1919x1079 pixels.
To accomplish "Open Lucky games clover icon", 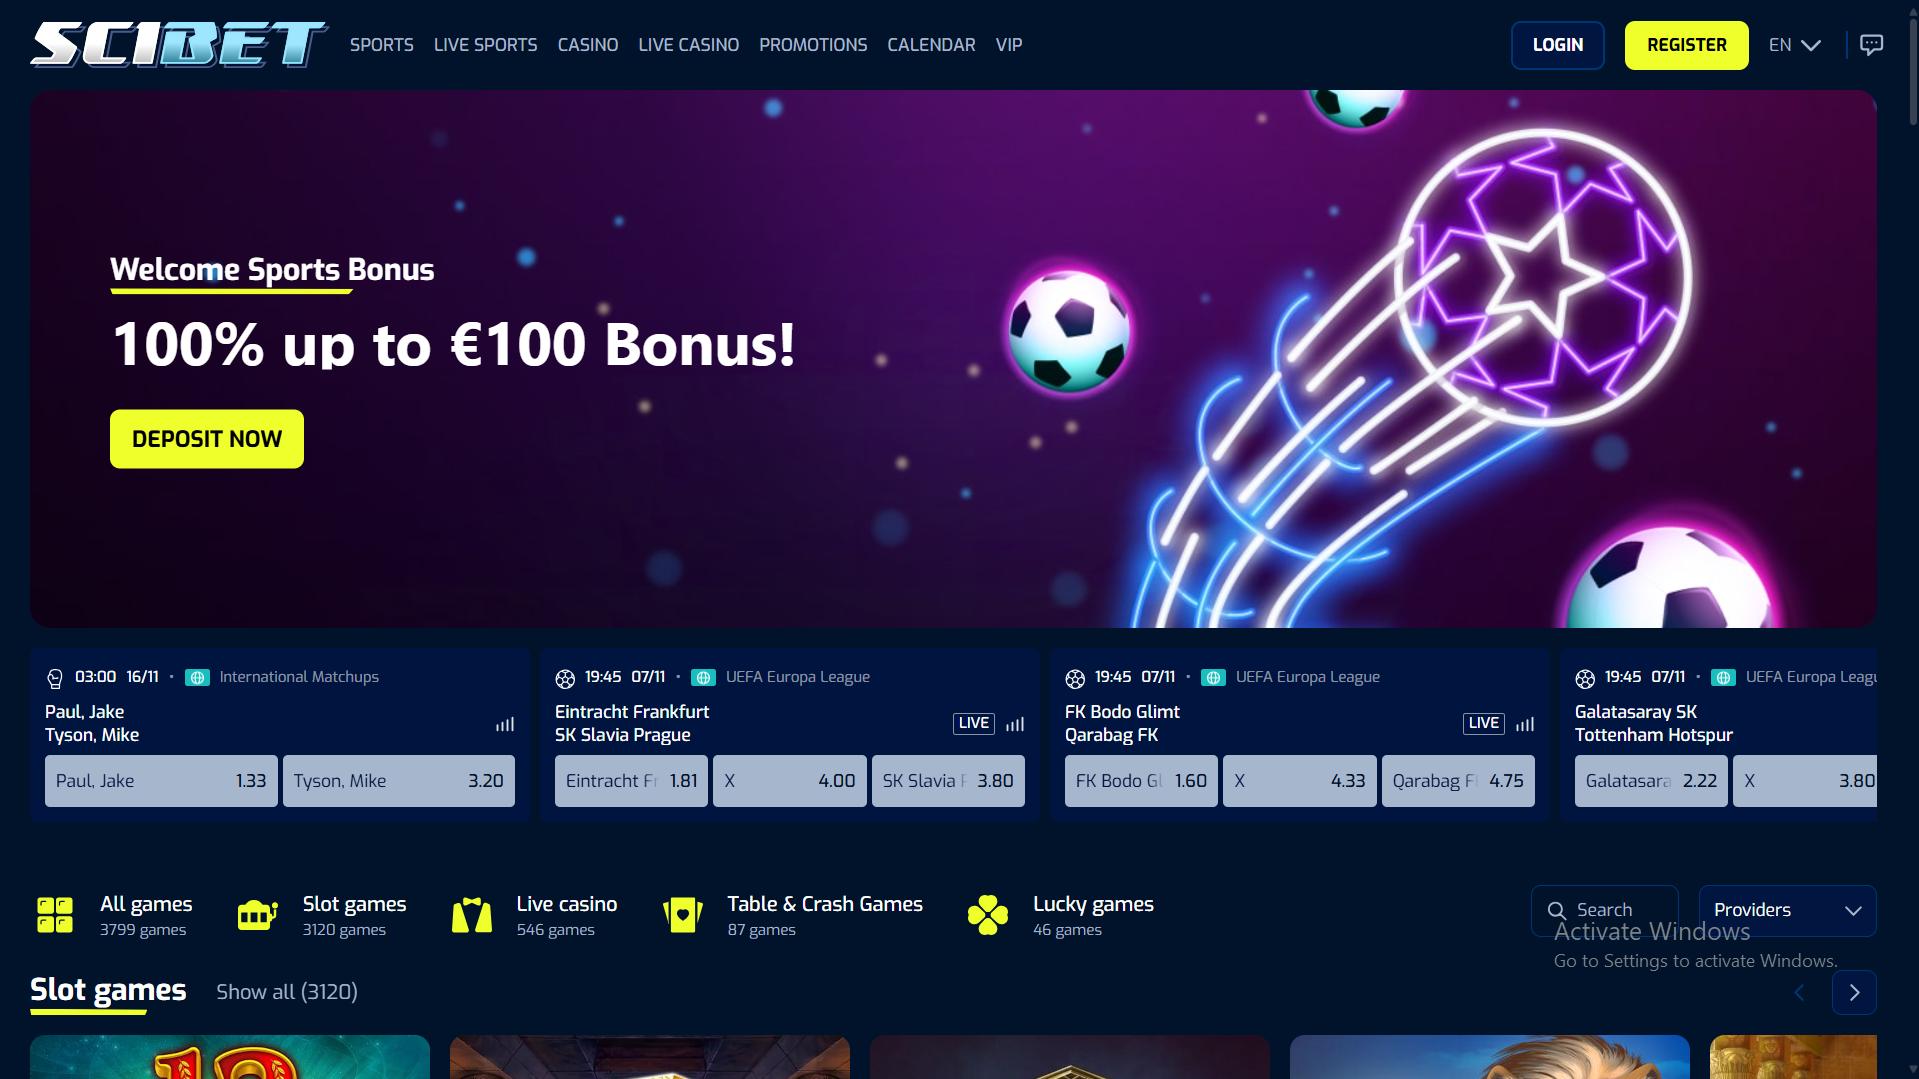I will (988, 915).
